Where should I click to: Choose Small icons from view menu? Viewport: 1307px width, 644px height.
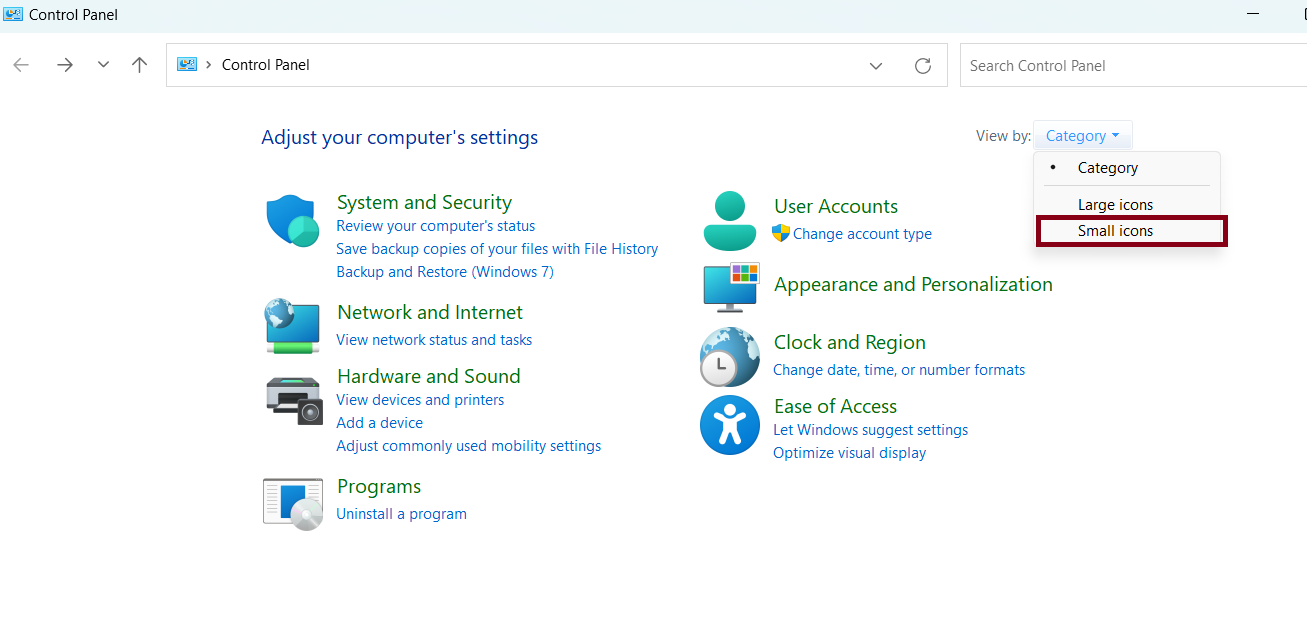(1115, 231)
